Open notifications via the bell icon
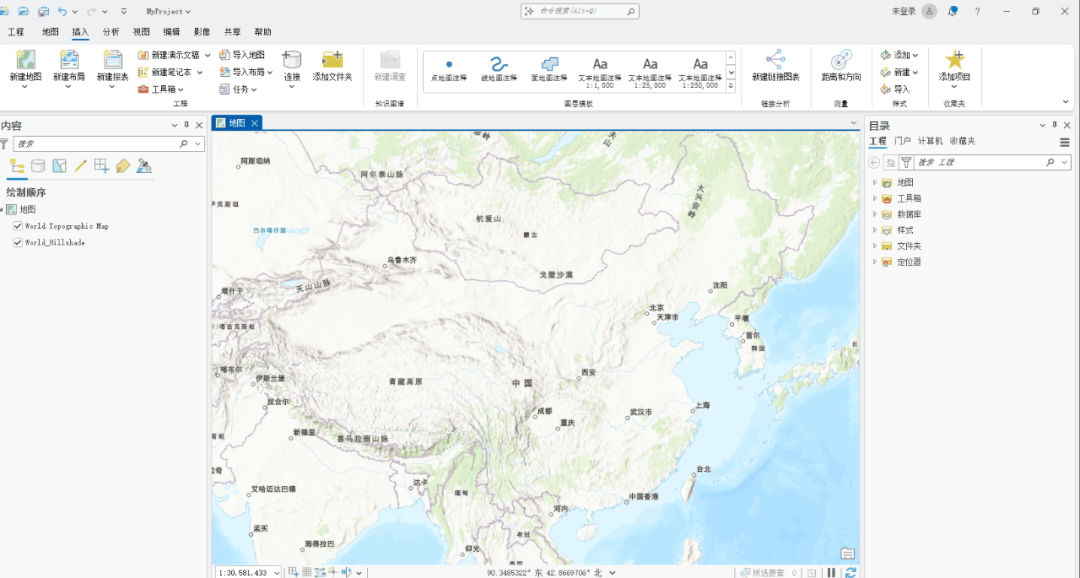 [953, 11]
